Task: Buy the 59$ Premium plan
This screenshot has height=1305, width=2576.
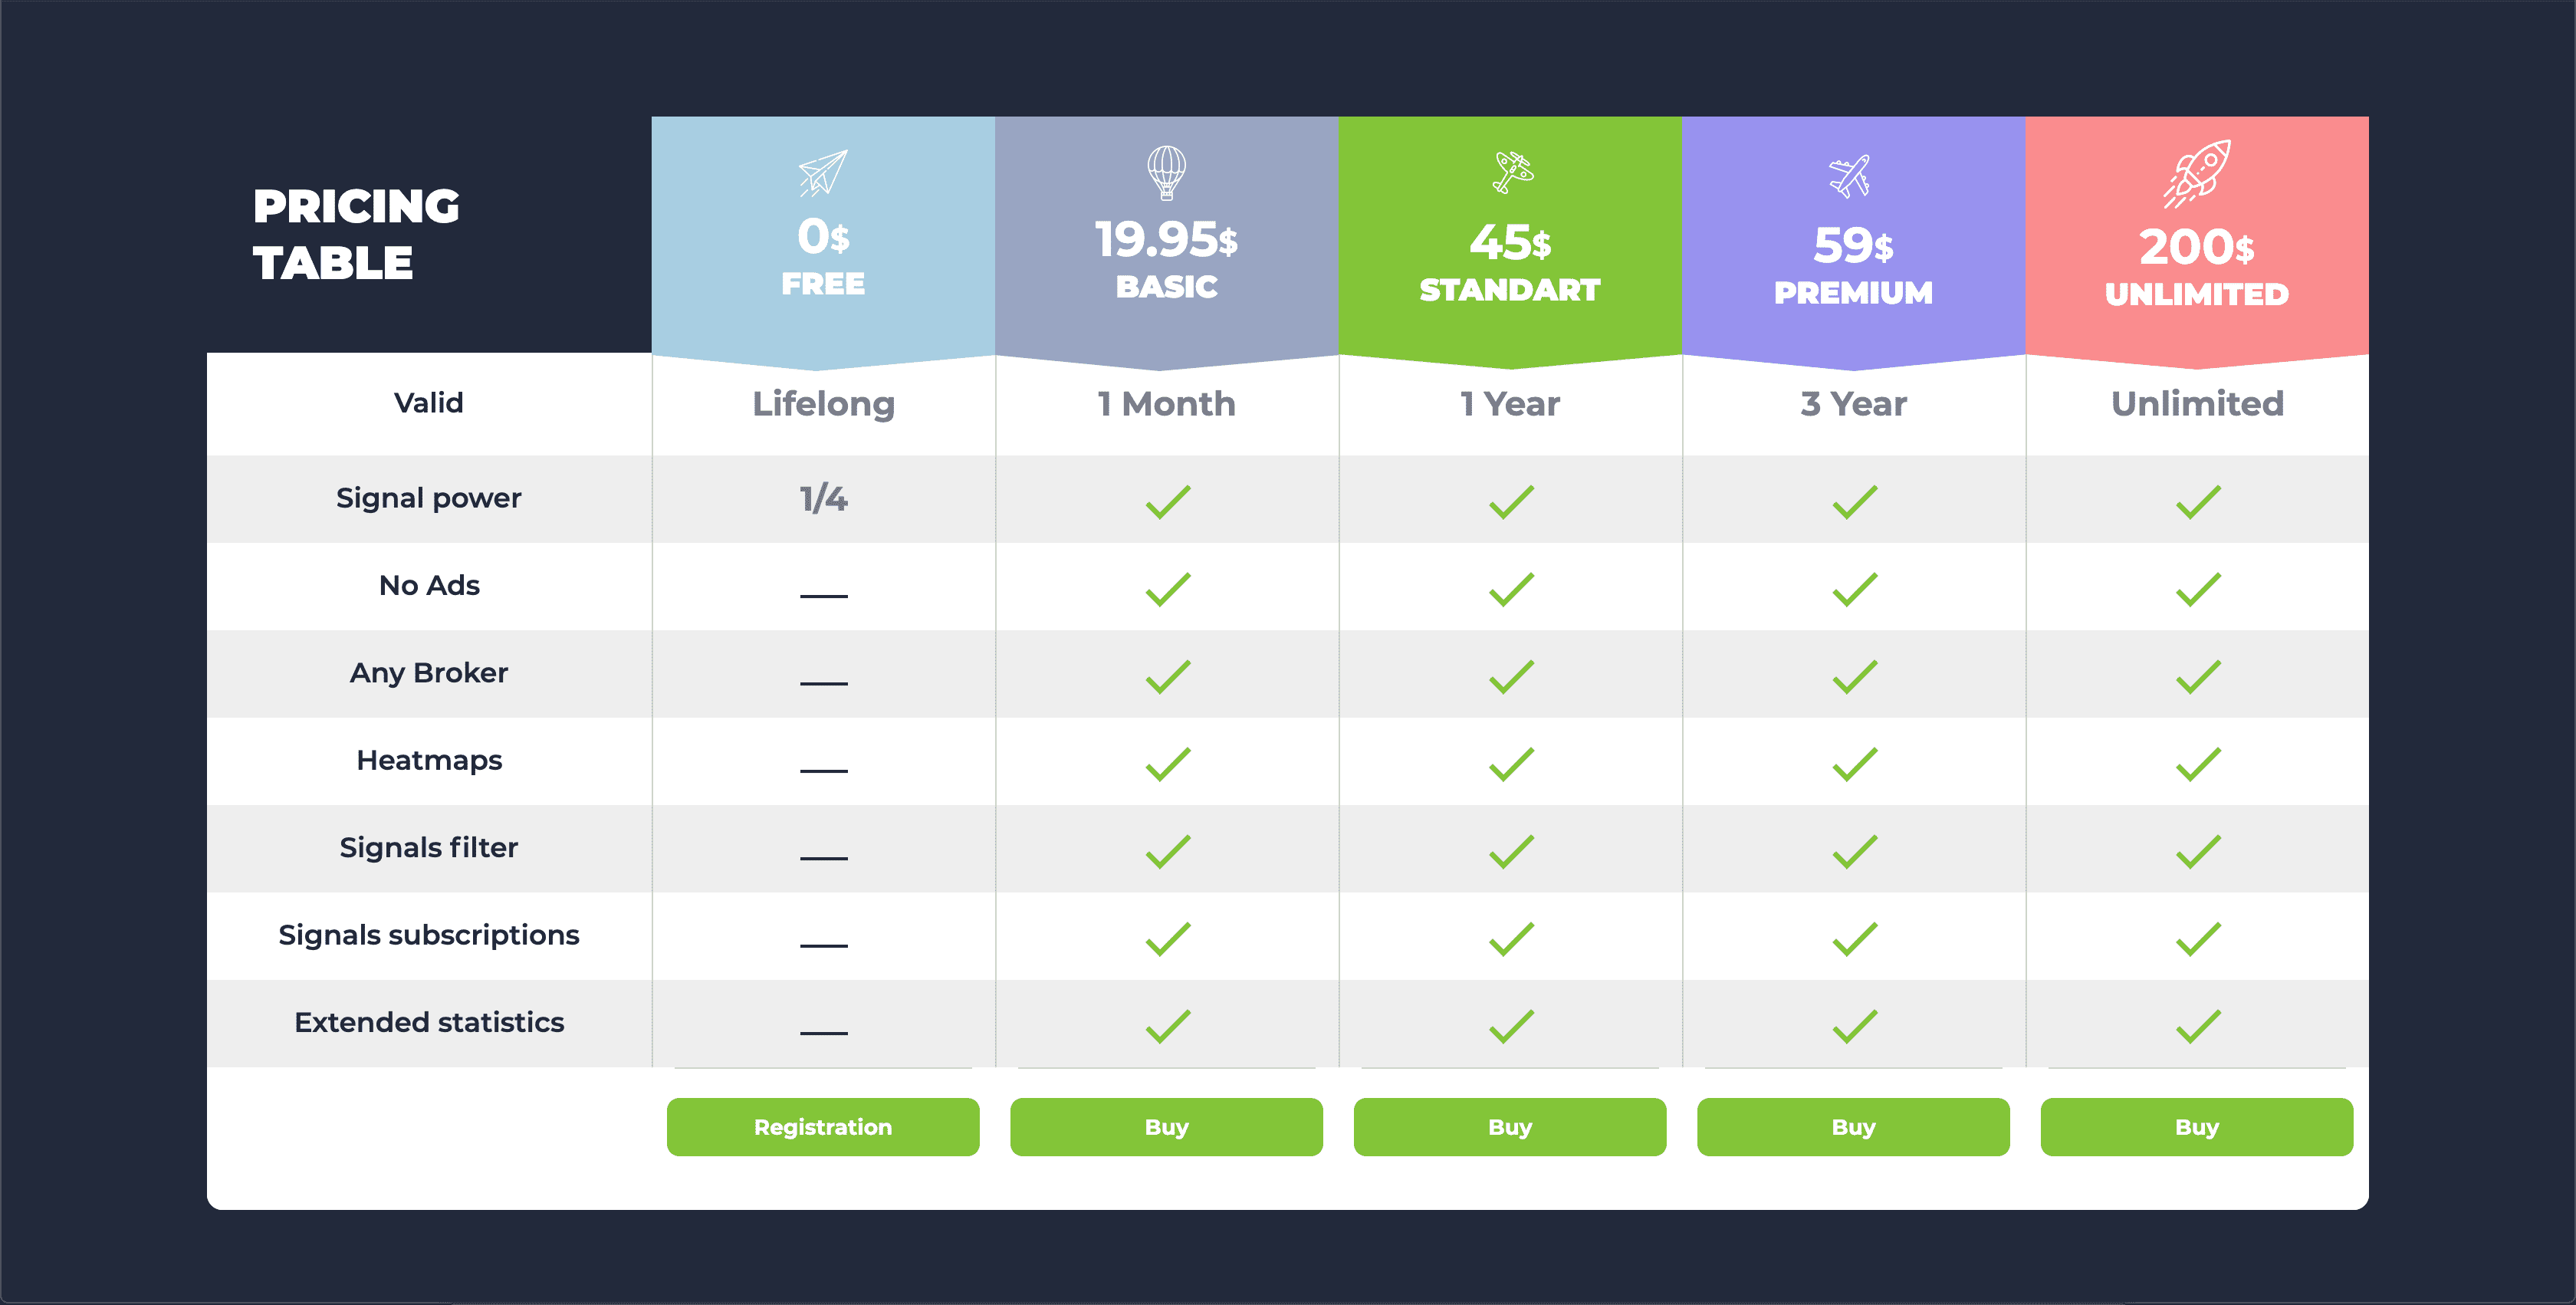Action: click(1853, 1127)
